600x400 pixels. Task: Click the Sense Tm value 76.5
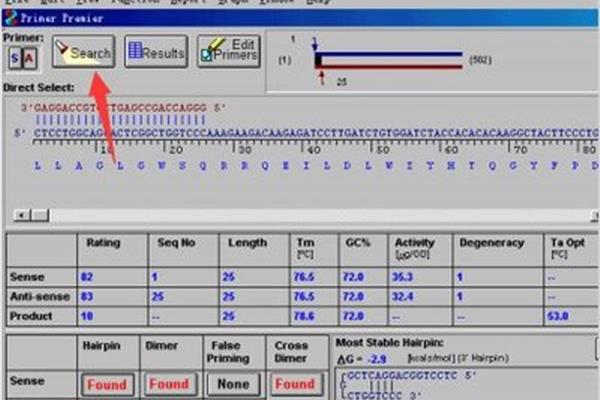click(x=304, y=277)
